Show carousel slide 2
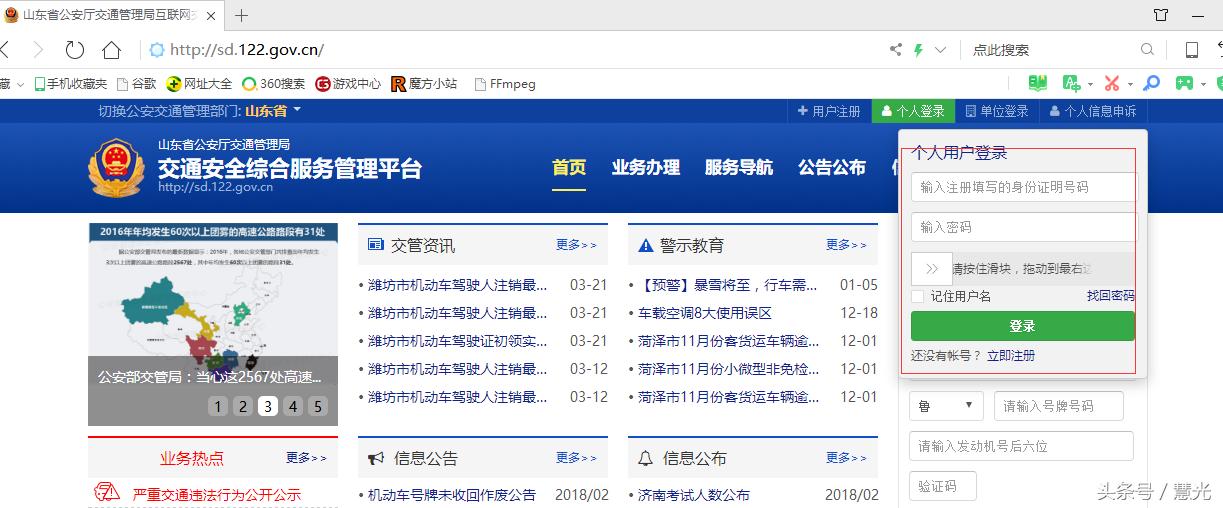The image size is (1223, 508). [243, 406]
